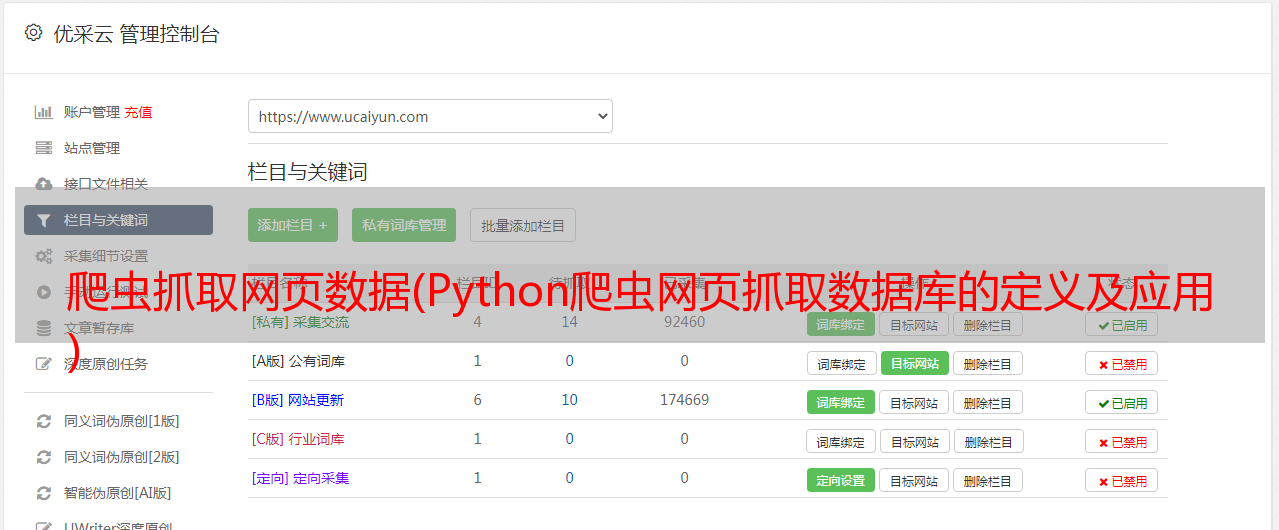Open 深度原创任务 via its edit icon
The width and height of the screenshot is (1279, 530).
(x=43, y=364)
